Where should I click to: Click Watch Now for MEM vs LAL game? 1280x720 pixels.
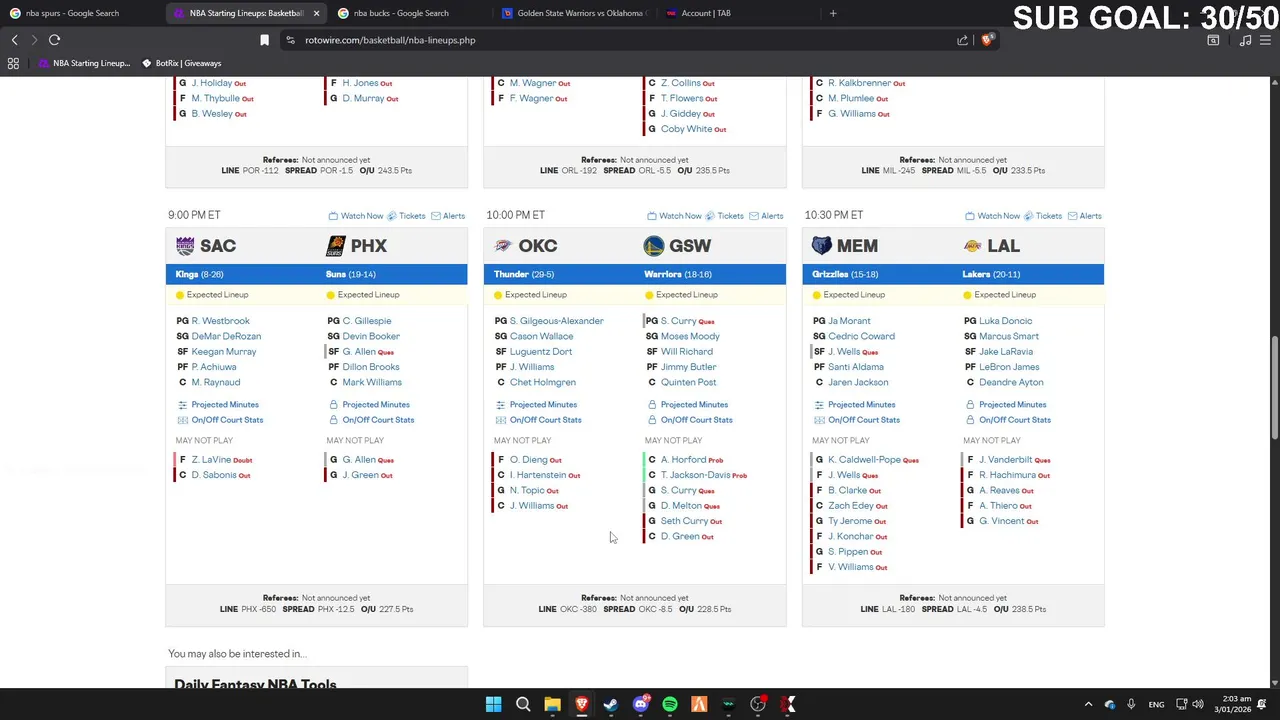pos(992,216)
